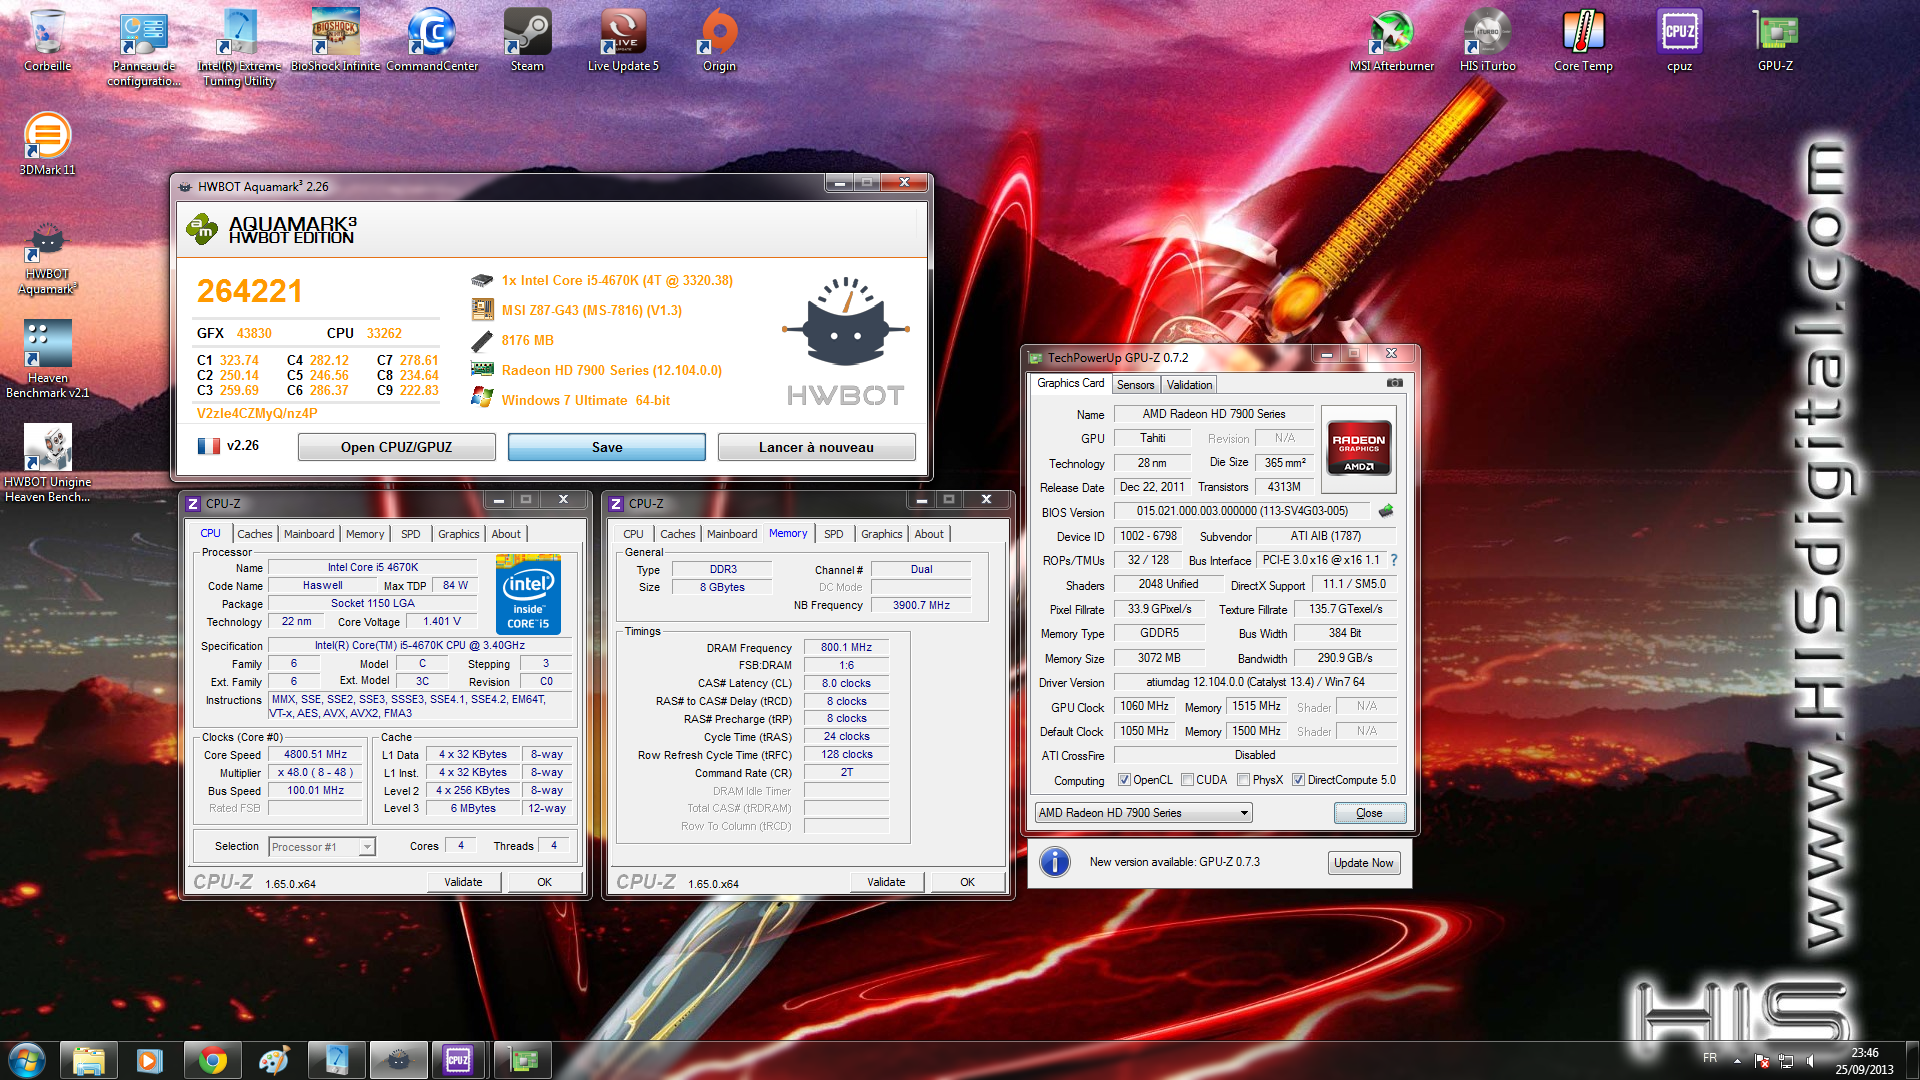1920x1080 pixels.
Task: Click Validate in right CPU-Z window
Action: [x=886, y=882]
